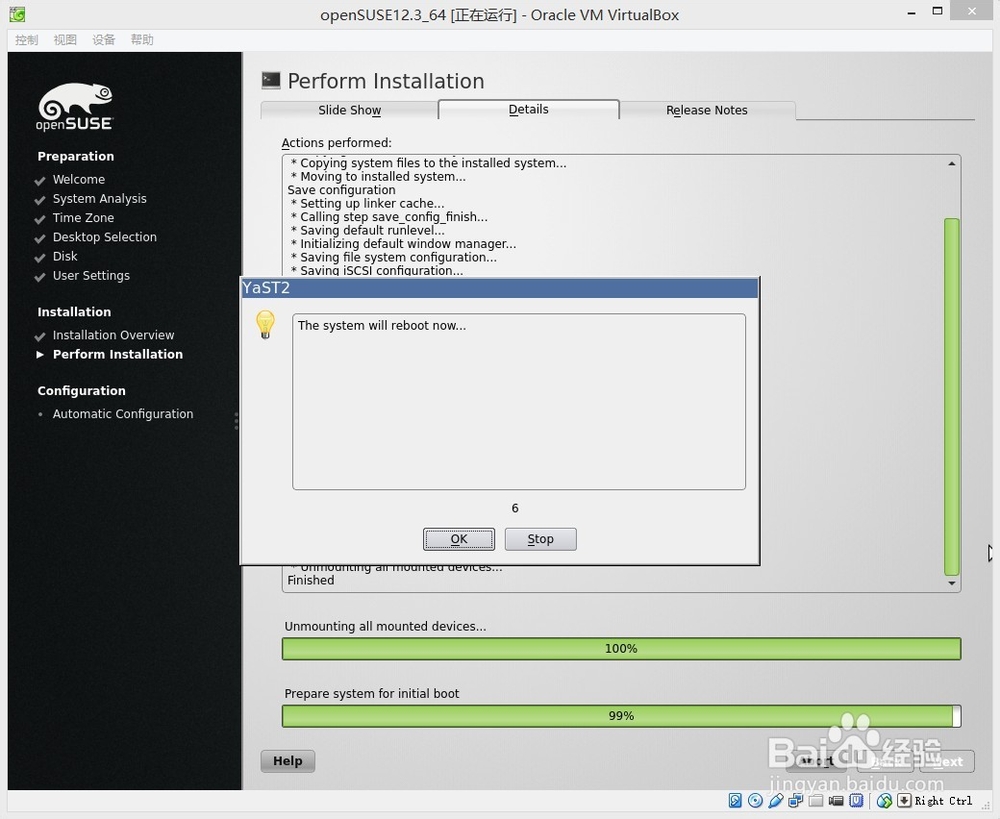This screenshot has height=819, width=1000.
Task: Click the 'Saving default runlevel...' log line
Action: (x=368, y=230)
